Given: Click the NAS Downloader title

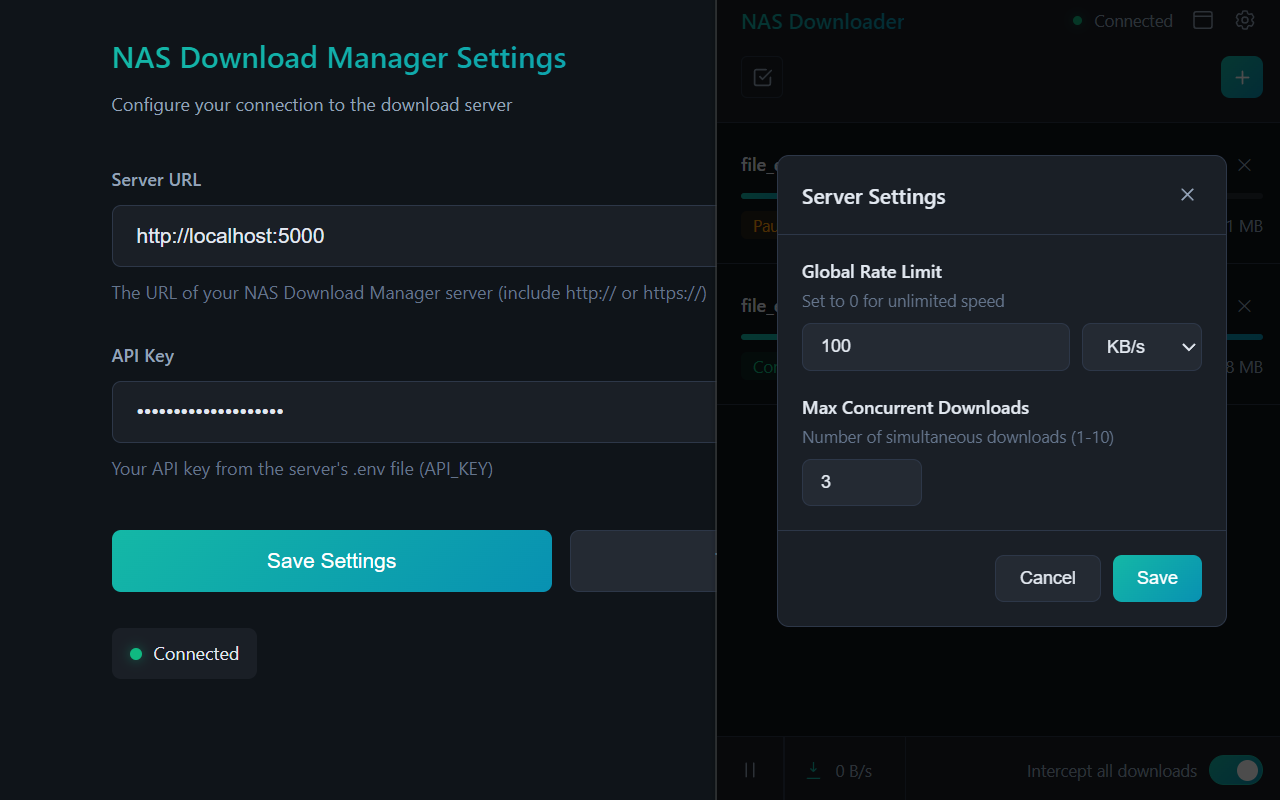Looking at the screenshot, I should [x=822, y=21].
